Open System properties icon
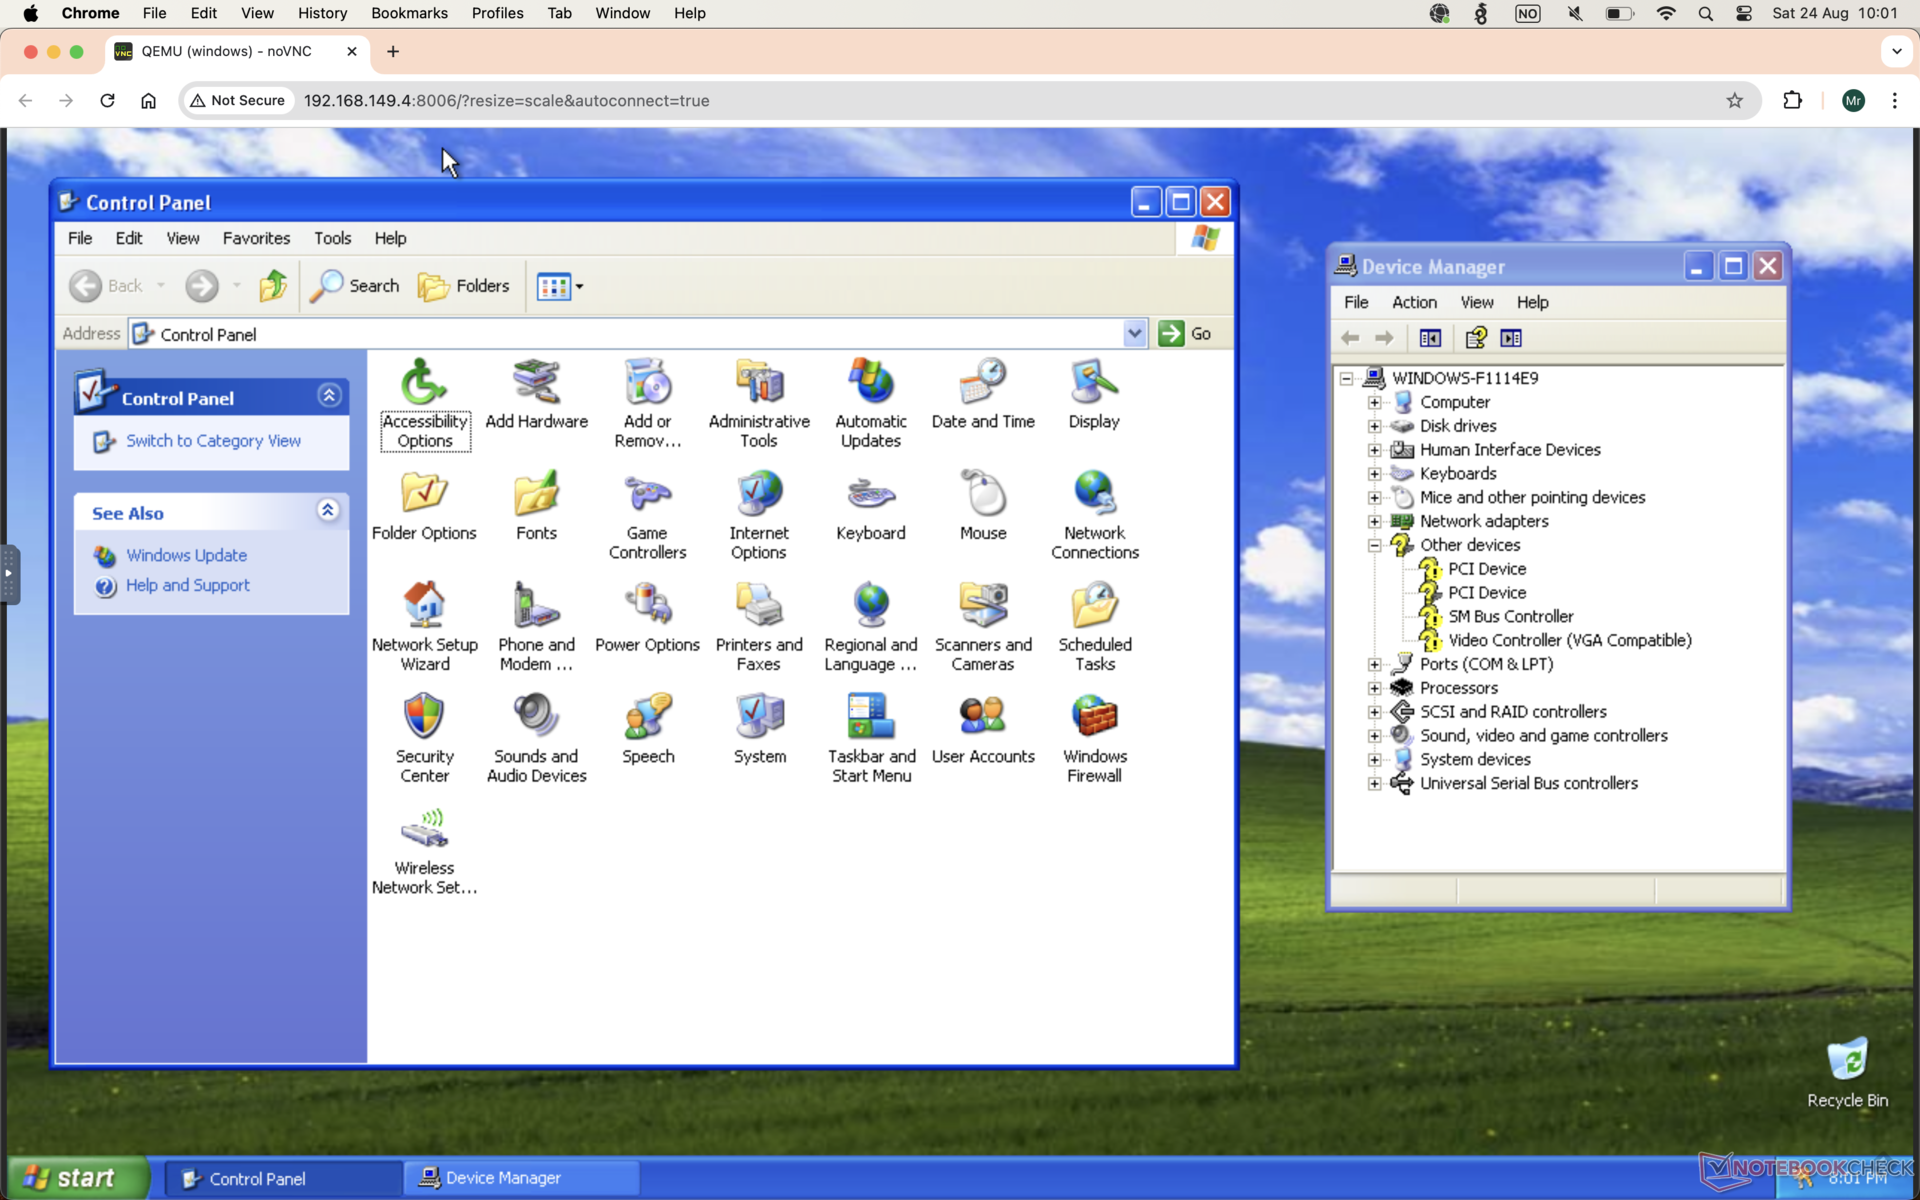 click(759, 730)
